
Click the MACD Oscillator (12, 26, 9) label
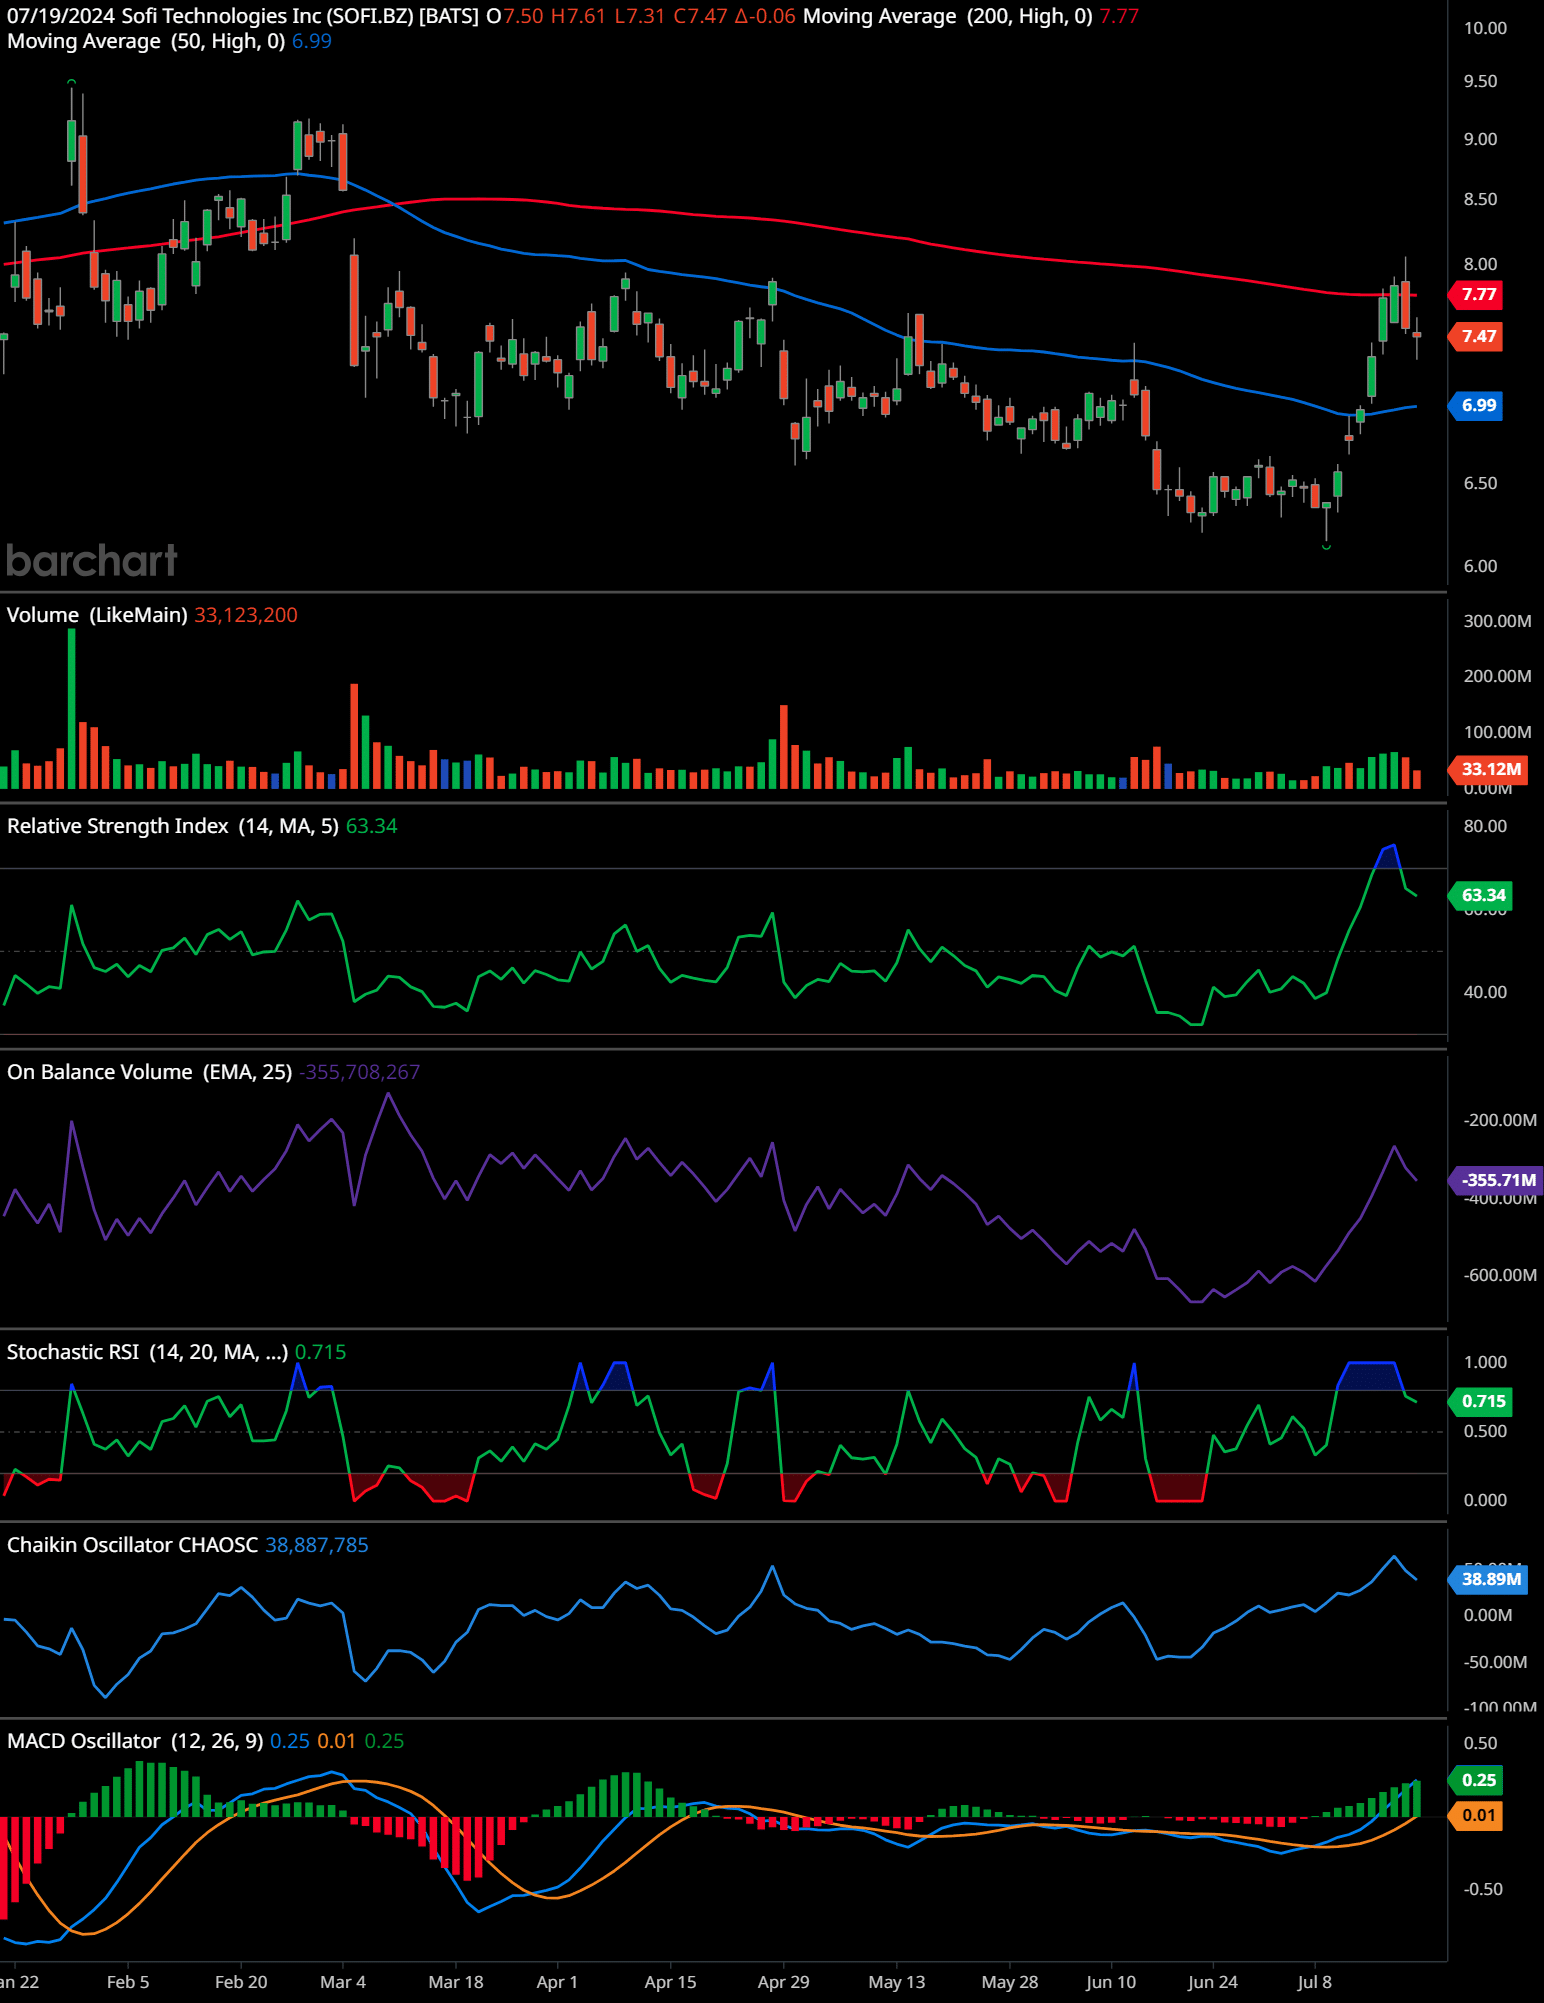pos(135,1741)
